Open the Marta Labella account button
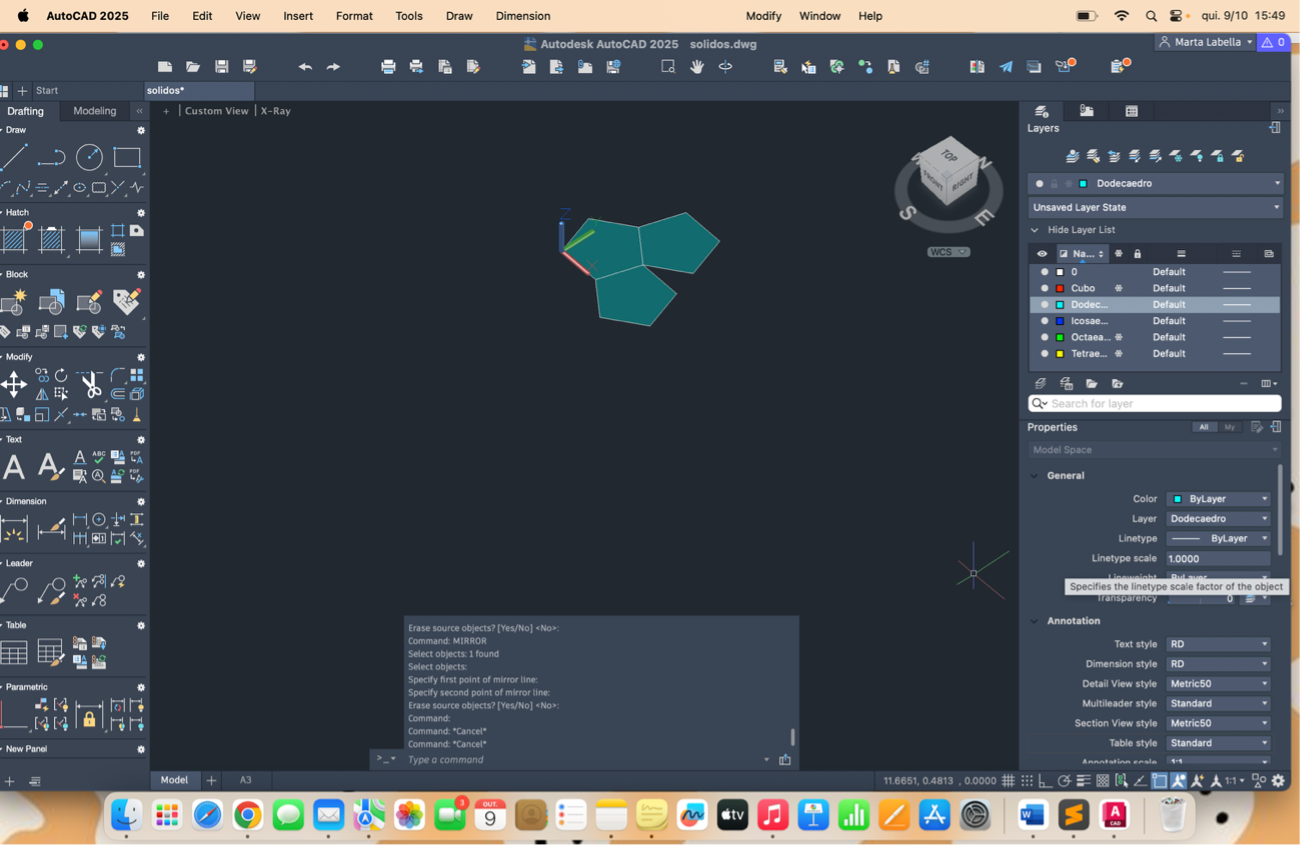This screenshot has height=849, width=1304. point(1205,43)
